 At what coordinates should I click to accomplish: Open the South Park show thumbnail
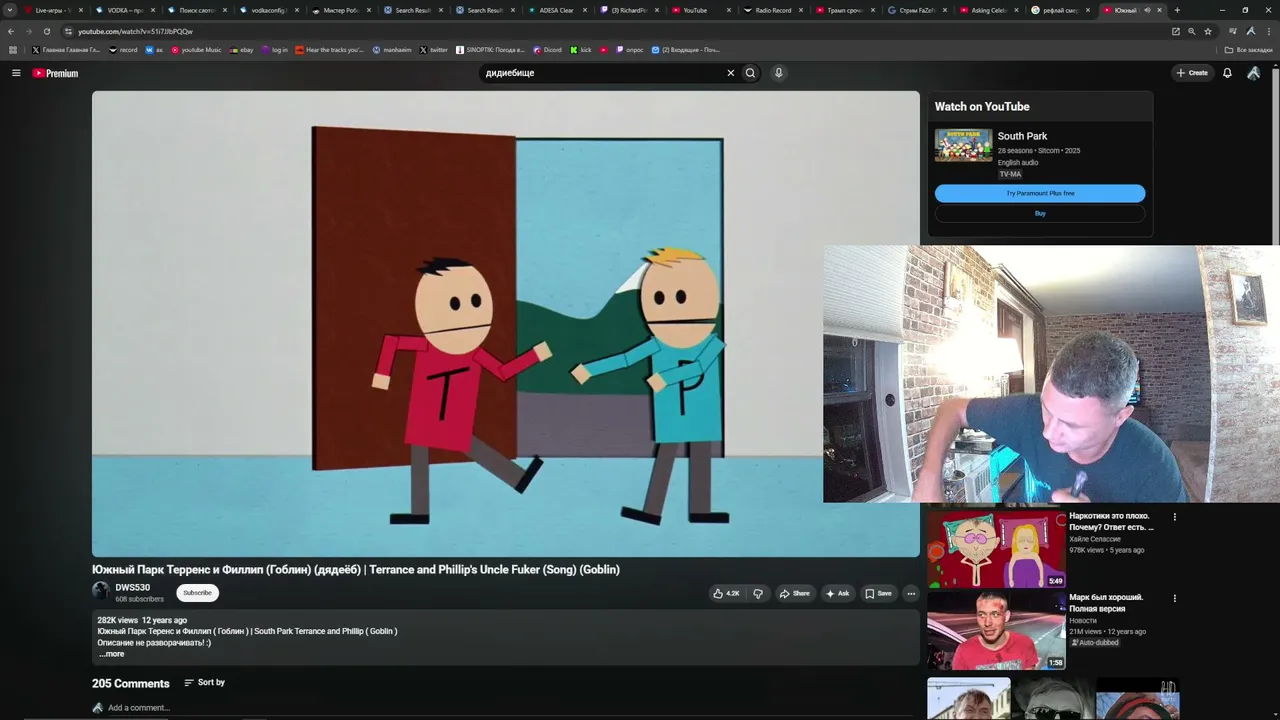[x=963, y=145]
